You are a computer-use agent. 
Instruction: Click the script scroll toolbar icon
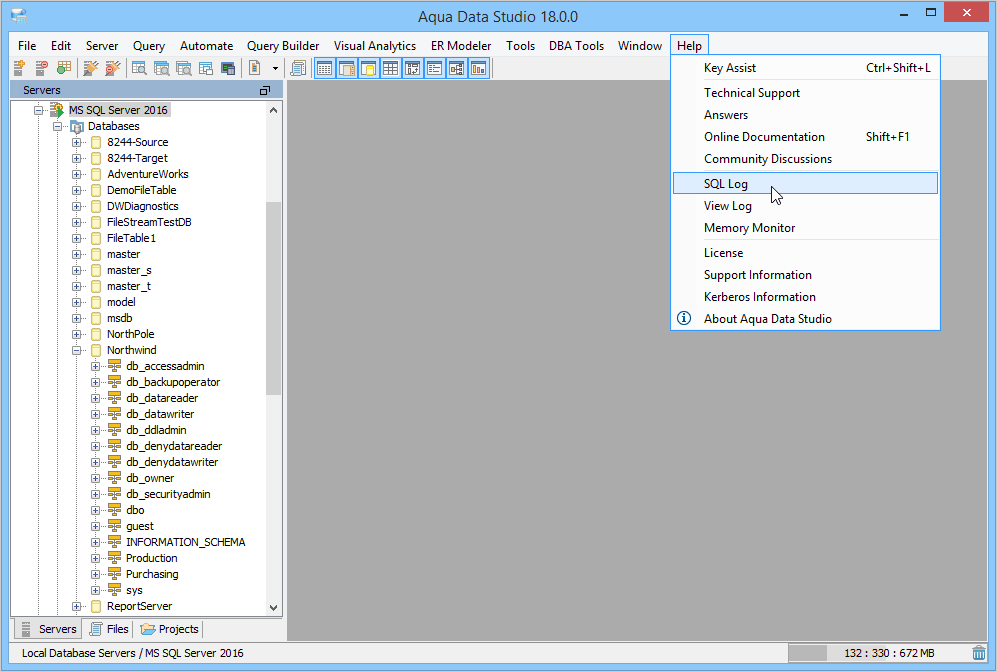tap(298, 68)
